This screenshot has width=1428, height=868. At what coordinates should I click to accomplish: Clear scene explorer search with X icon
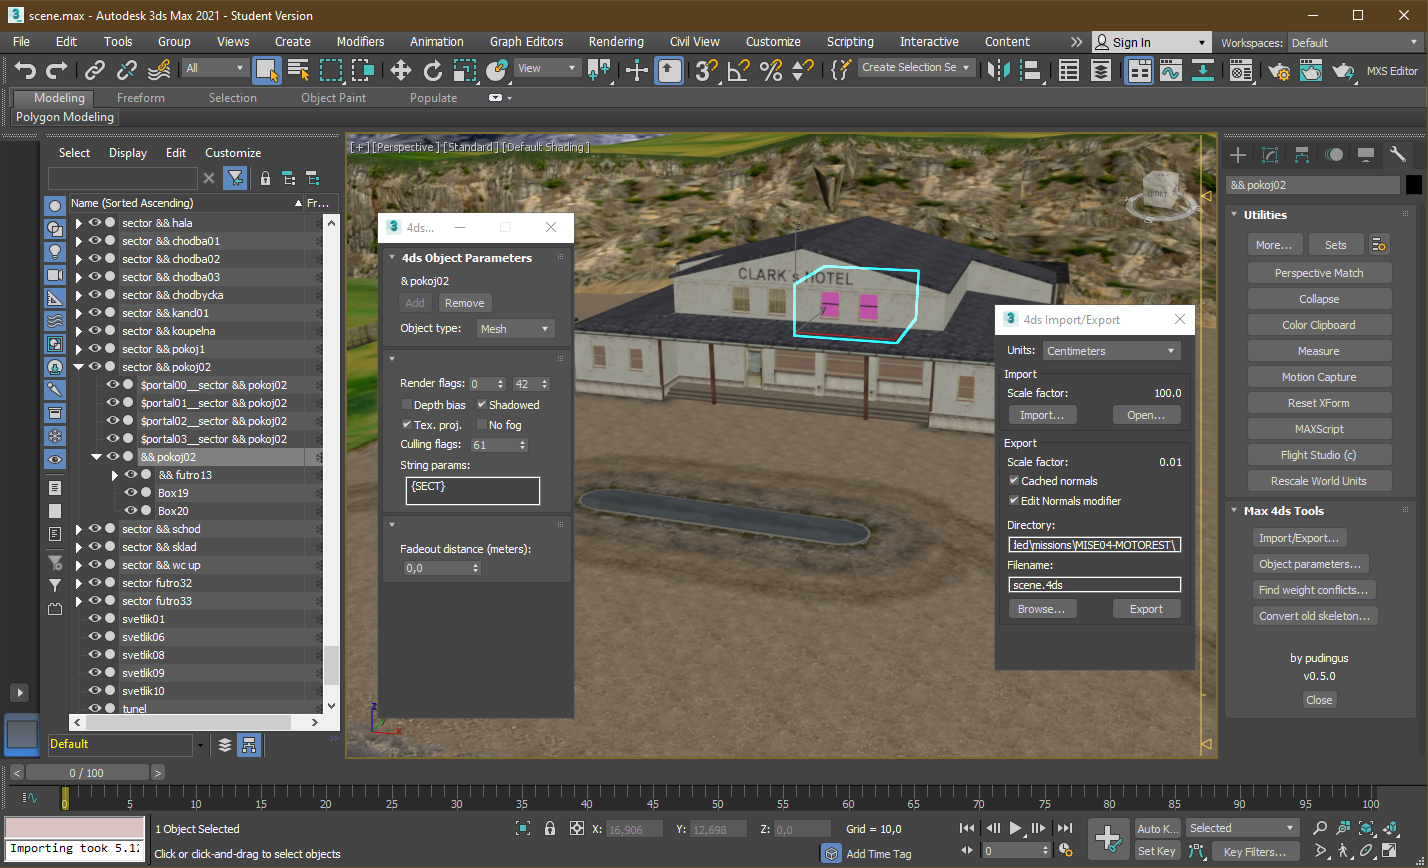(x=209, y=178)
